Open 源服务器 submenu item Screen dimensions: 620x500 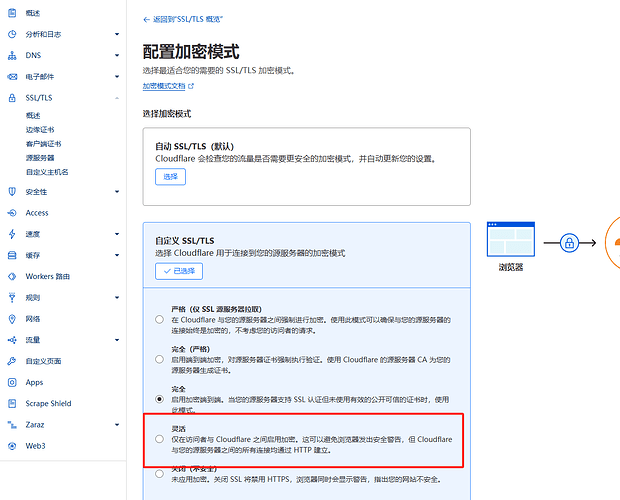[x=40, y=158]
